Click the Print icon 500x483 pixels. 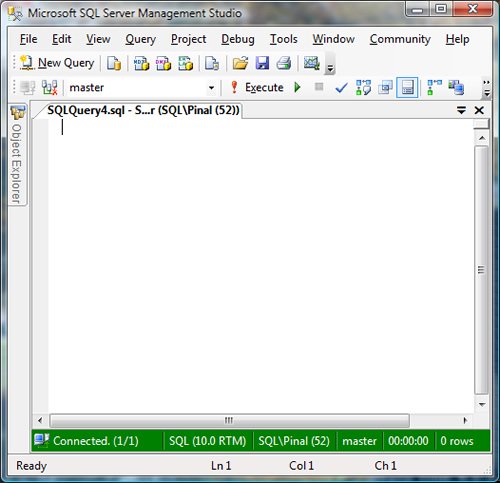pyautogui.click(x=284, y=63)
